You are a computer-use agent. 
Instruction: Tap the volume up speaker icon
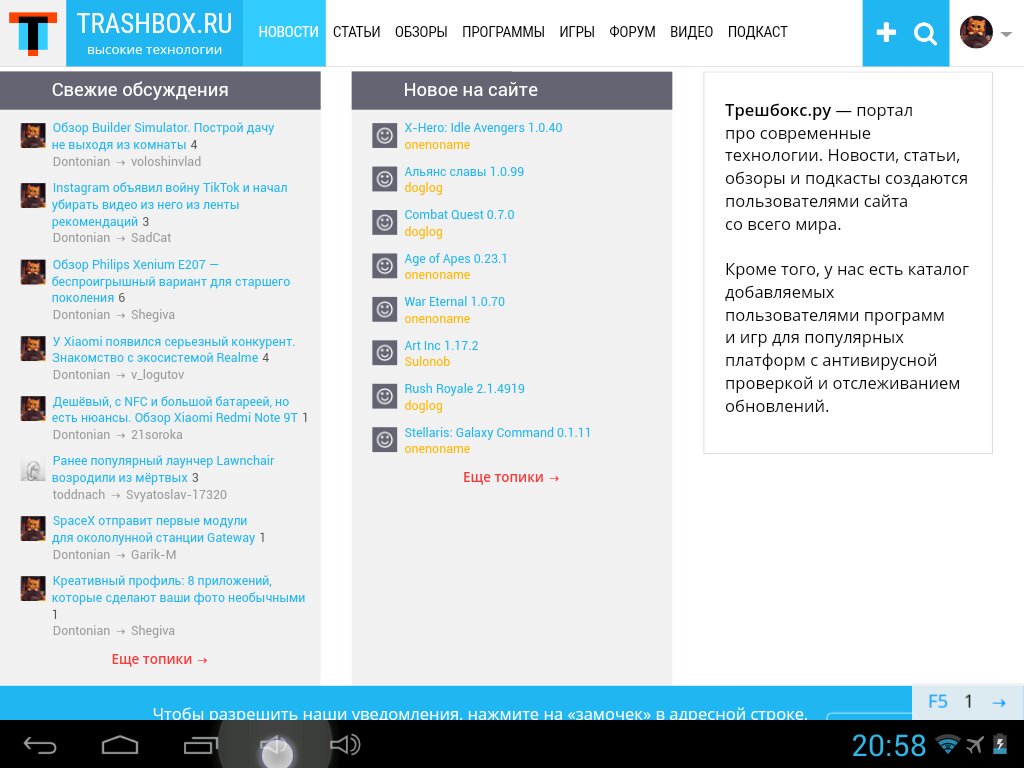pos(345,744)
